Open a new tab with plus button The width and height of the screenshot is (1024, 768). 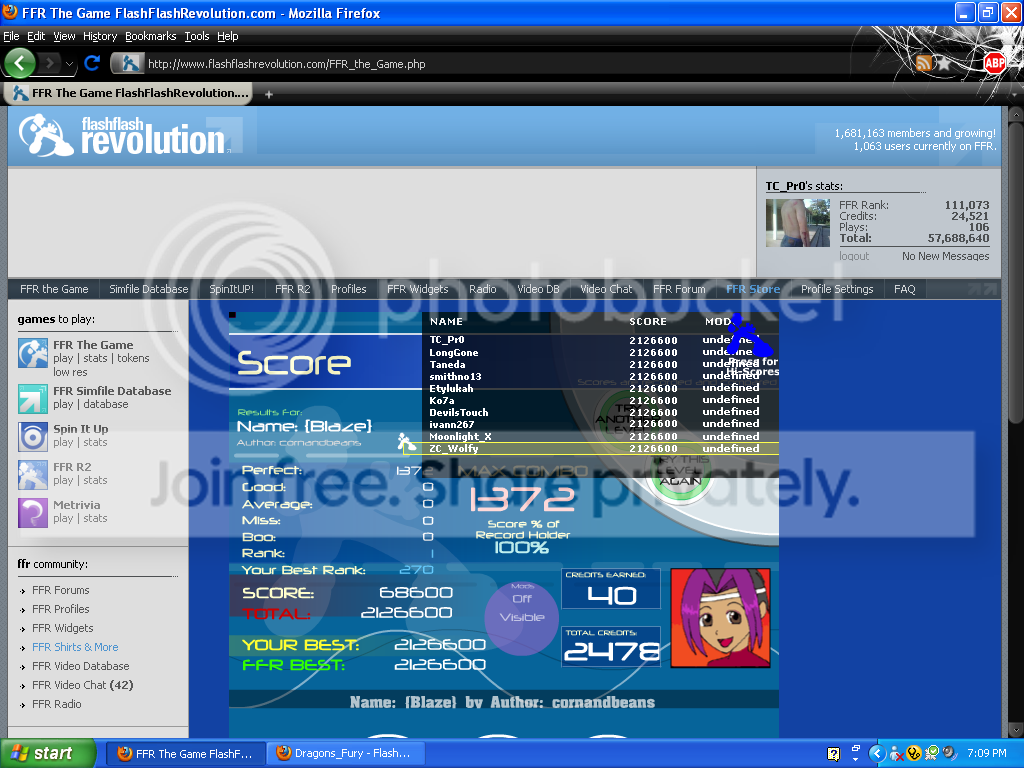[x=268, y=93]
